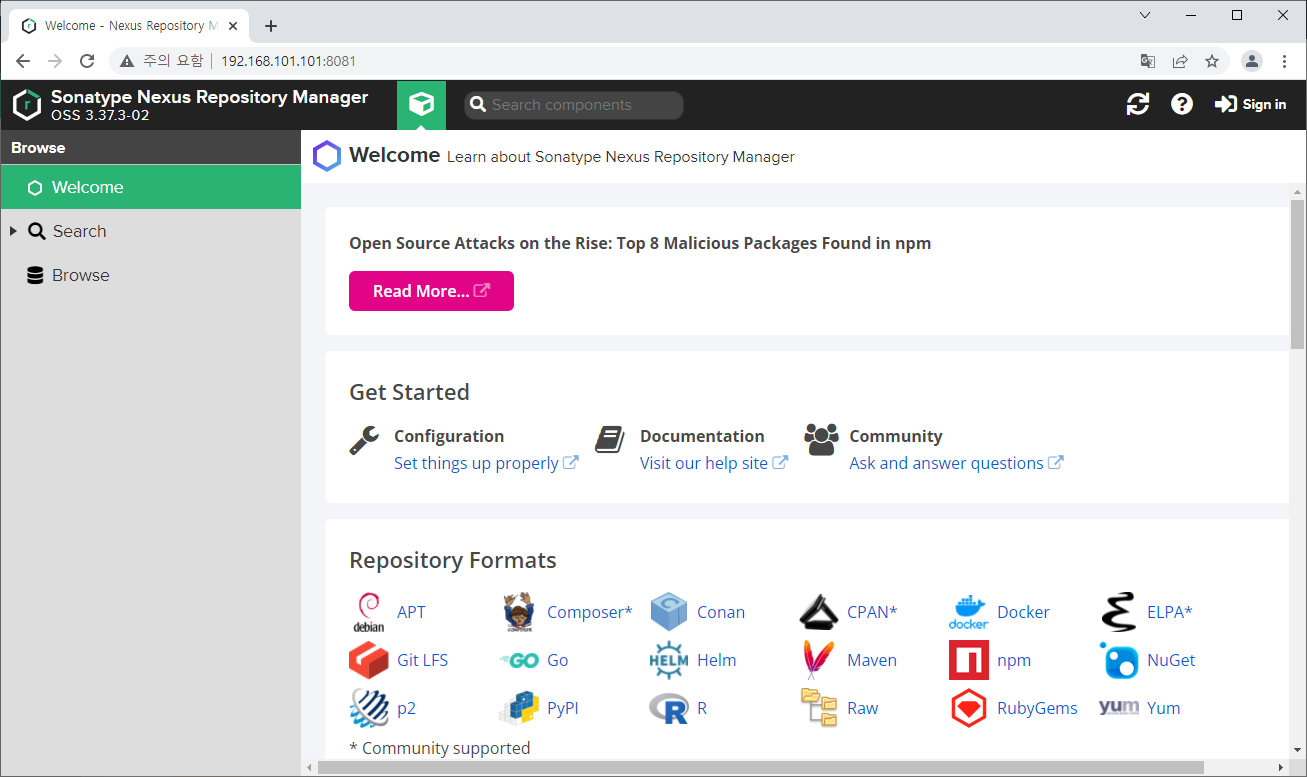This screenshot has width=1307, height=777.
Task: Open Ask and answer questions link
Action: point(956,463)
